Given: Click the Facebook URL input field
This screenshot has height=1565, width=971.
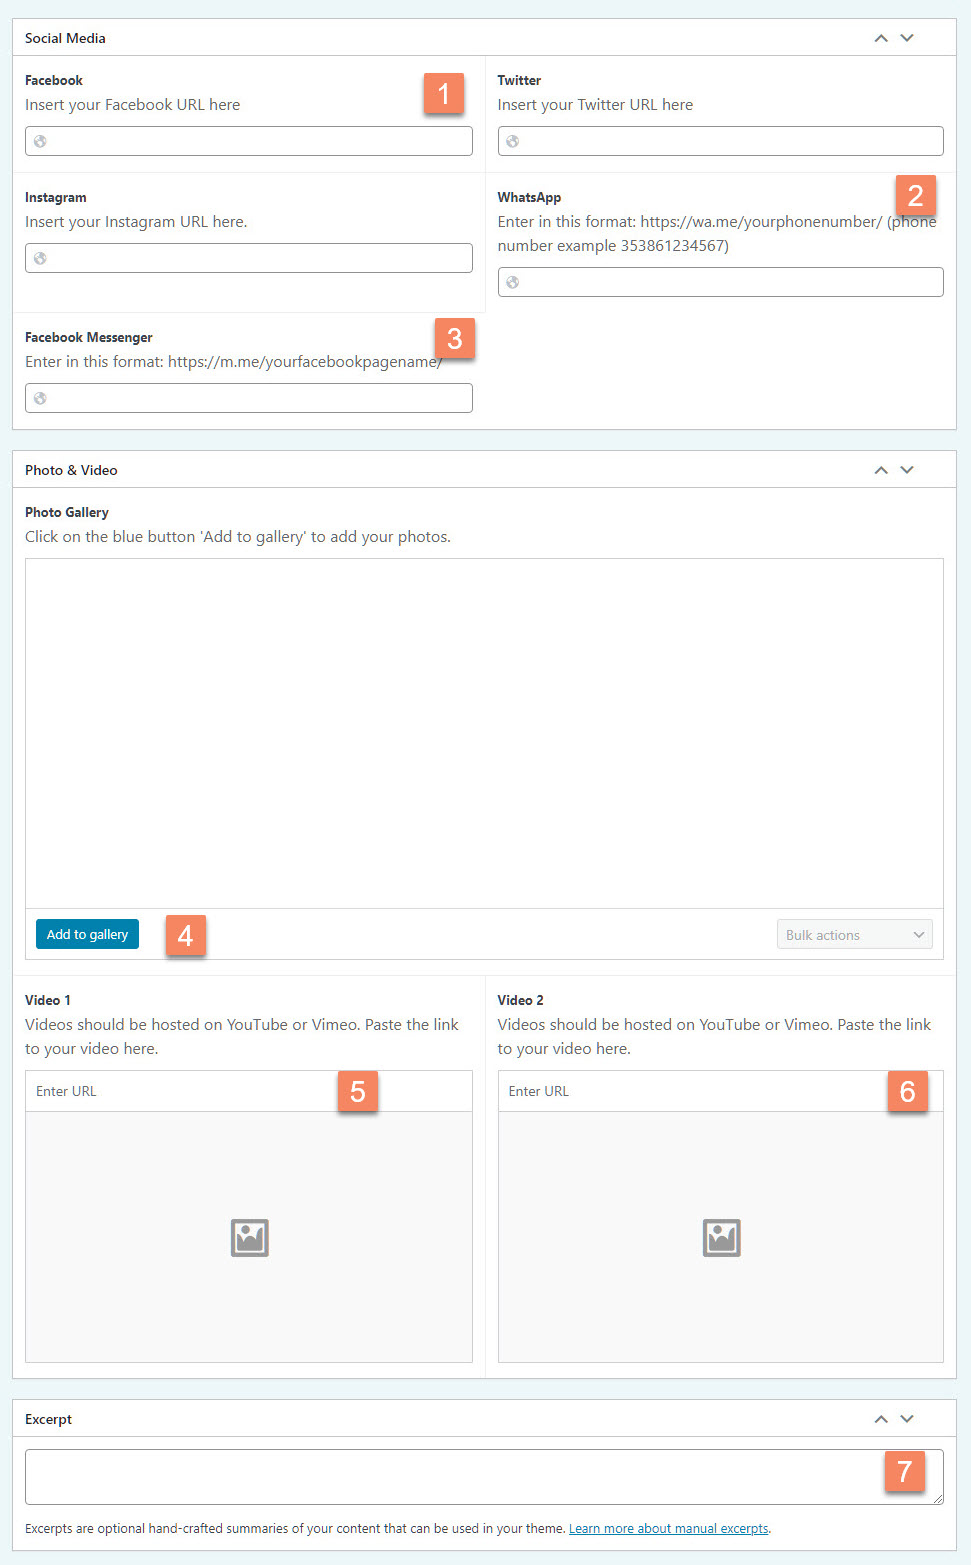Looking at the screenshot, I should click(x=248, y=141).
